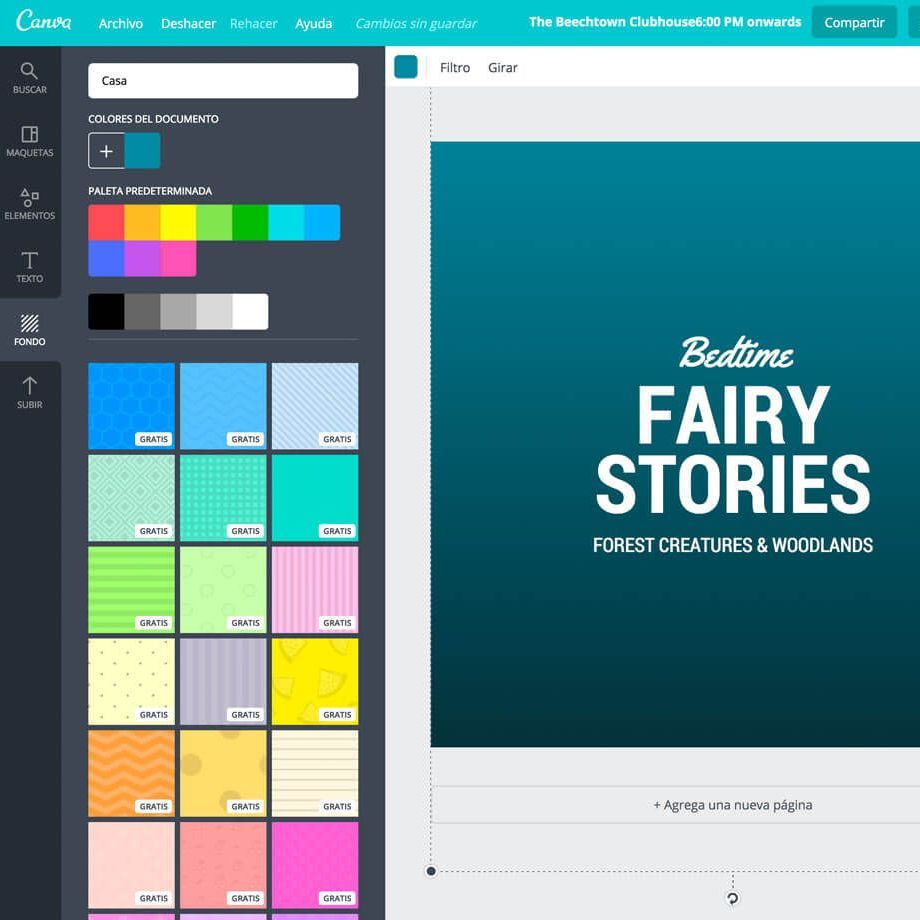Add a new document color with the plus swatch
920x920 pixels.
[x=106, y=150]
